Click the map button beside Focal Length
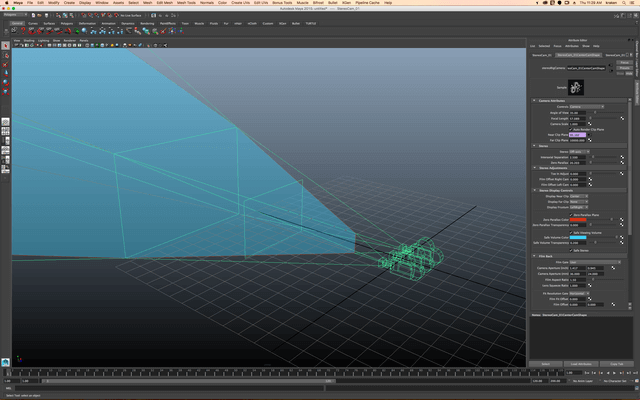Viewport: 640px width, 400px height. [622, 118]
